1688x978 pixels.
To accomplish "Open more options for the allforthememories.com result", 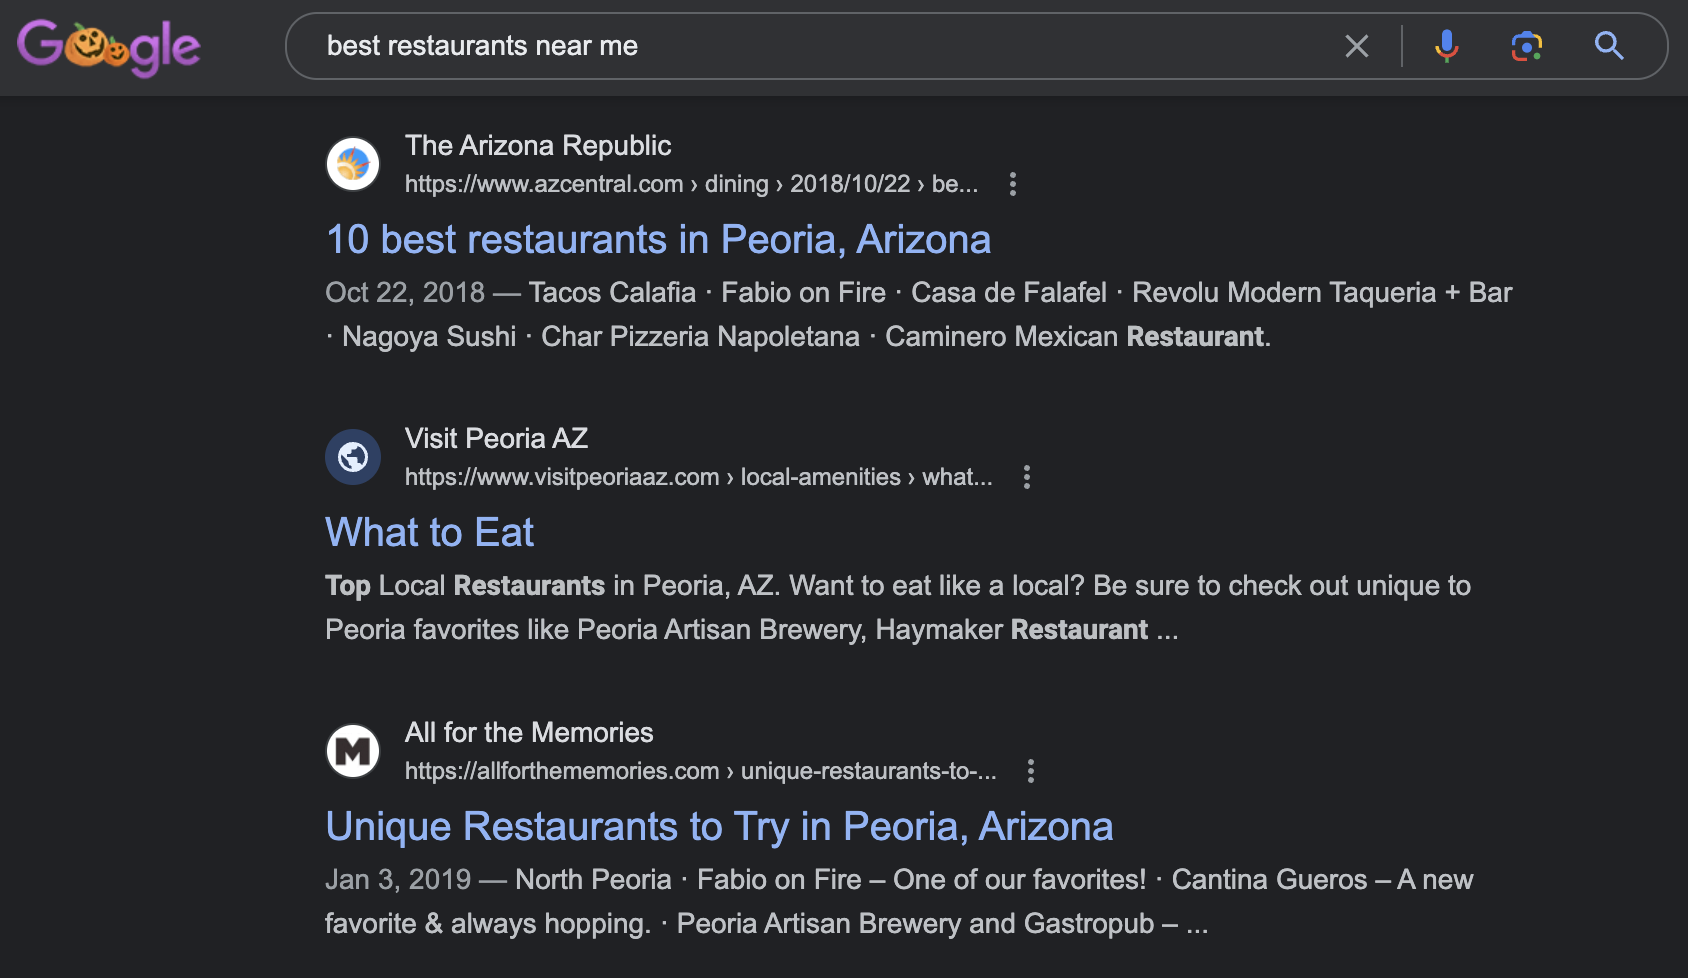I will [x=1031, y=771].
